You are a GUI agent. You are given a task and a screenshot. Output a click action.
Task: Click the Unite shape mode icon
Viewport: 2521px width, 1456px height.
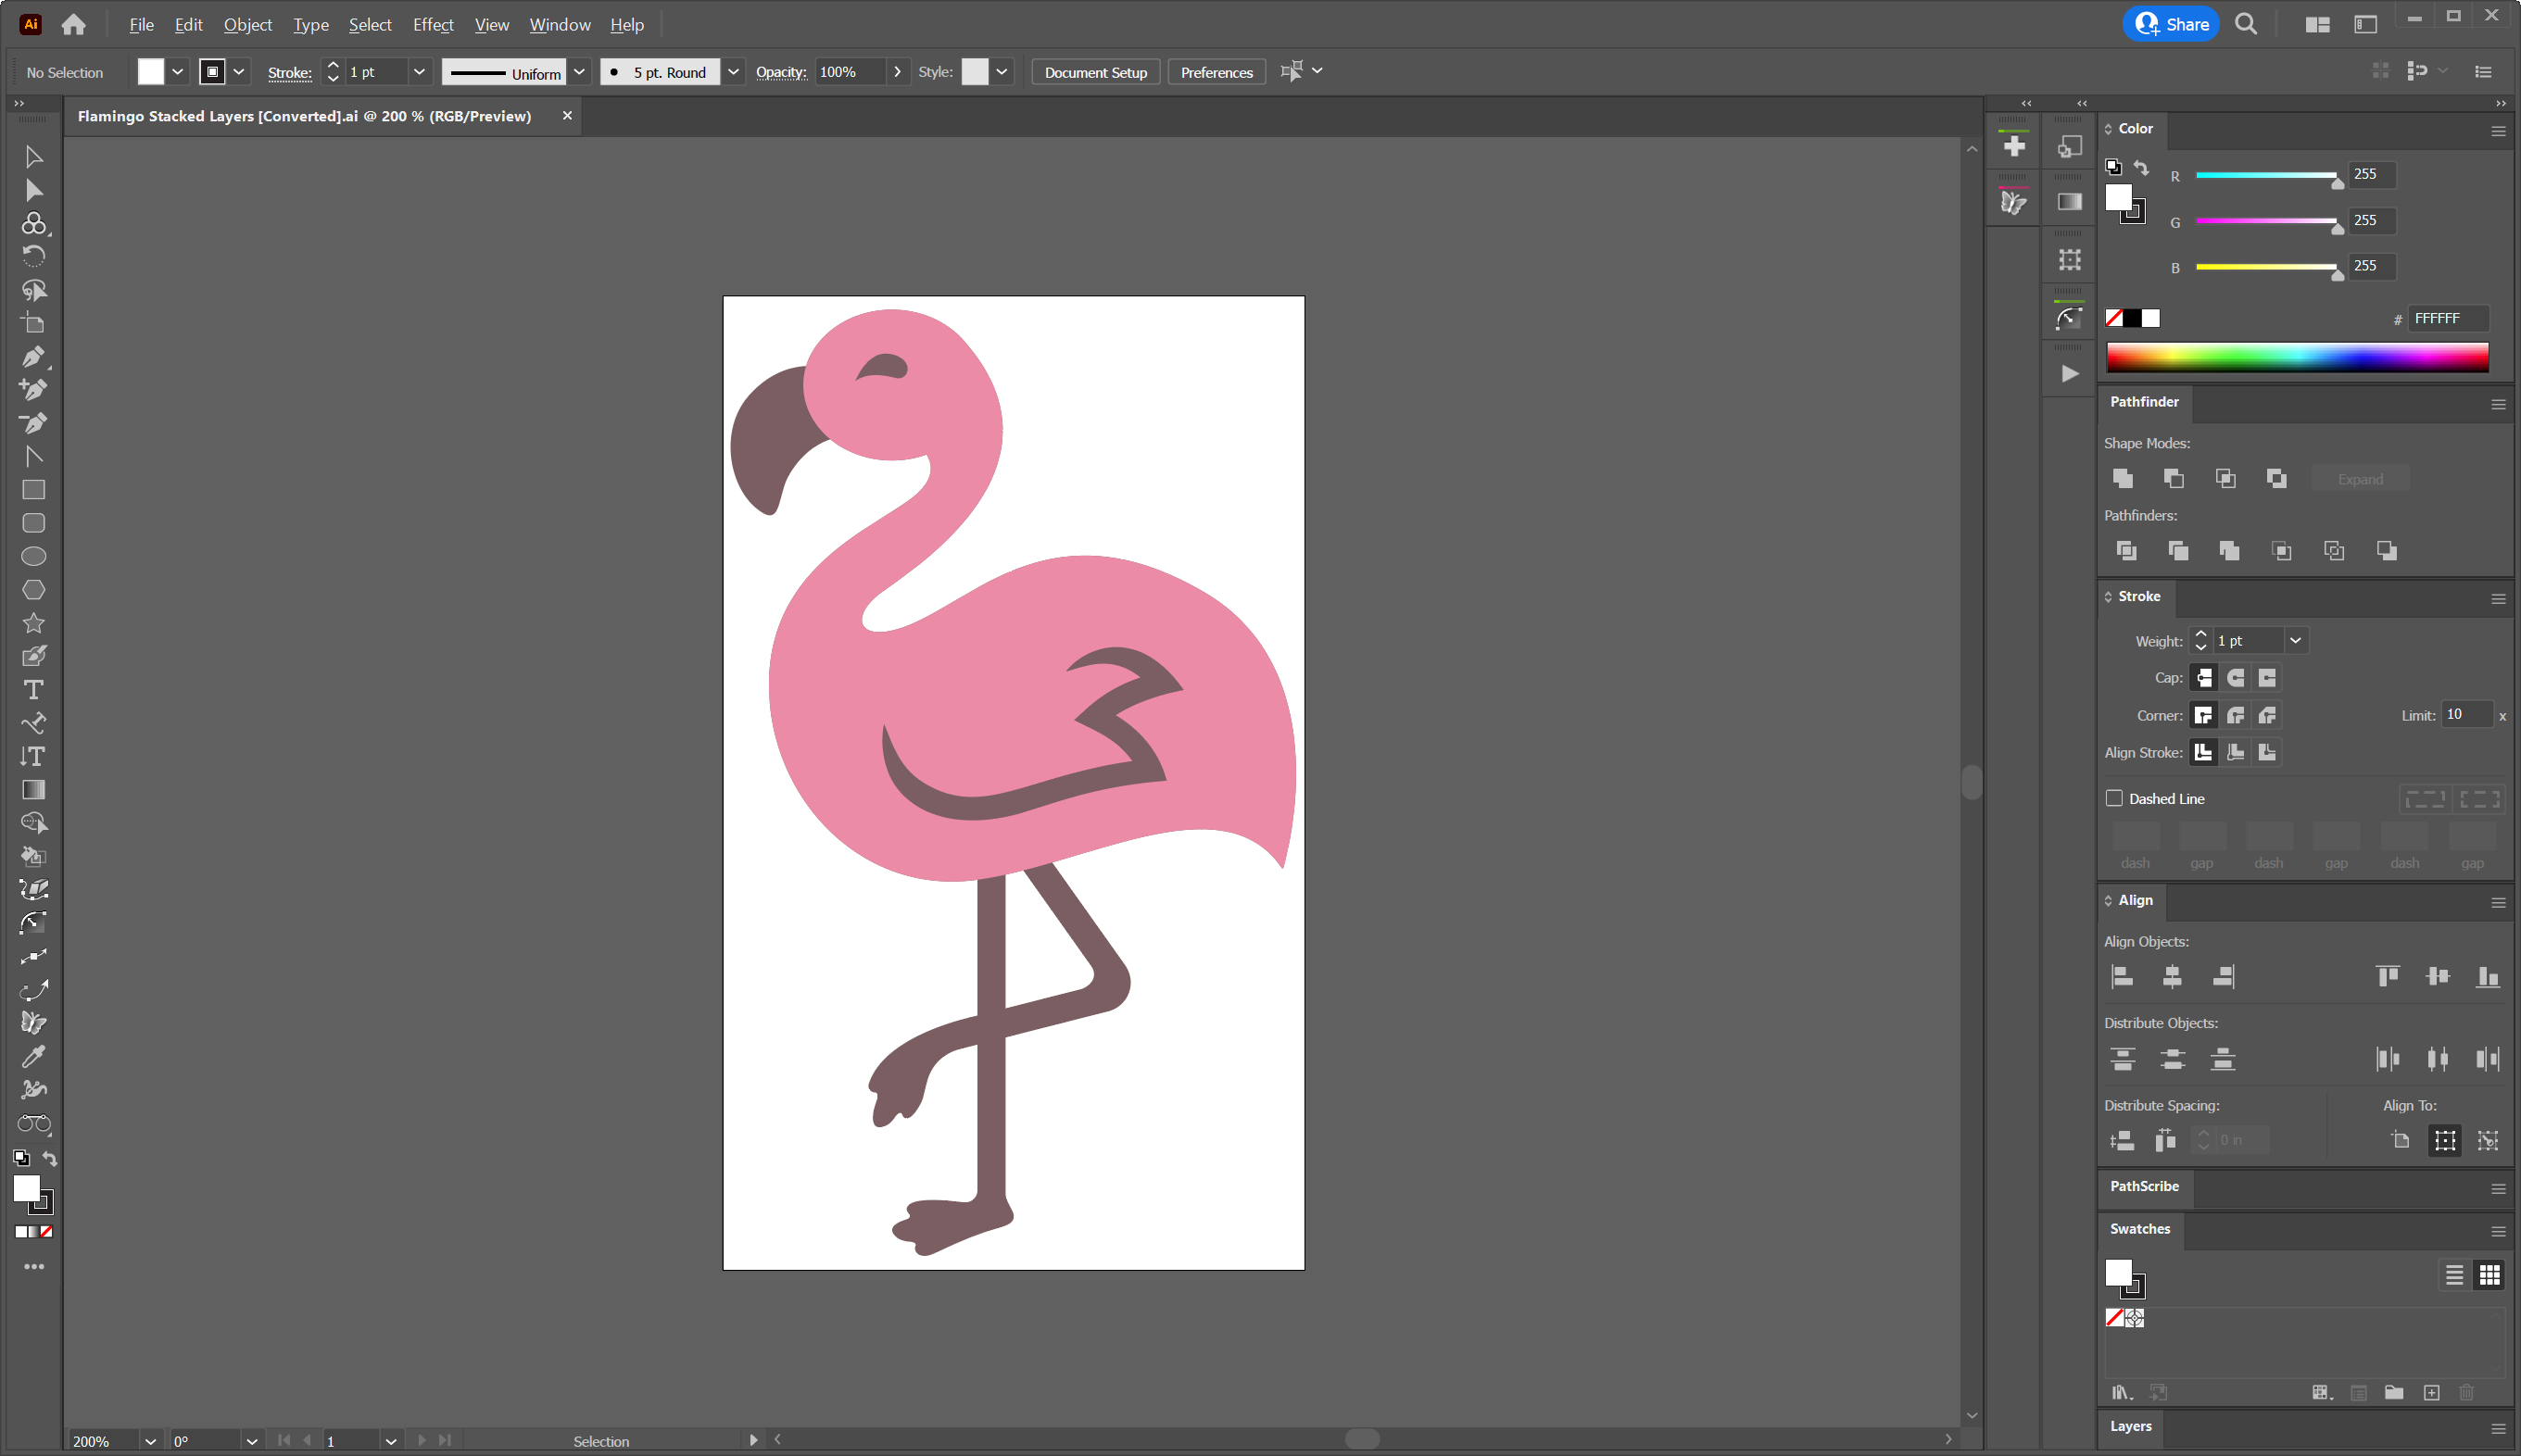coord(2122,479)
